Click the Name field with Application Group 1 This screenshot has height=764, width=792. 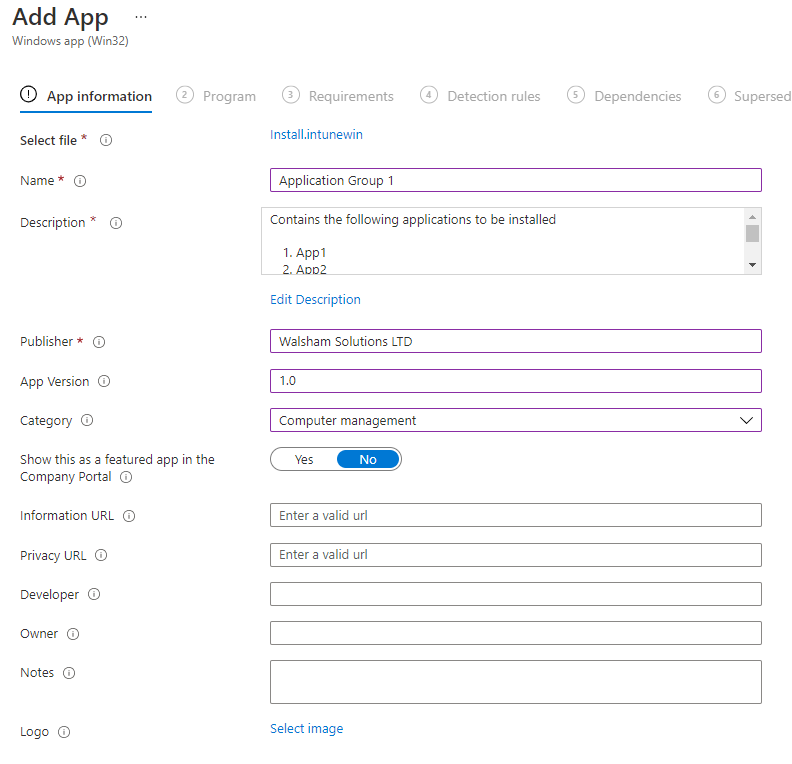pos(516,180)
